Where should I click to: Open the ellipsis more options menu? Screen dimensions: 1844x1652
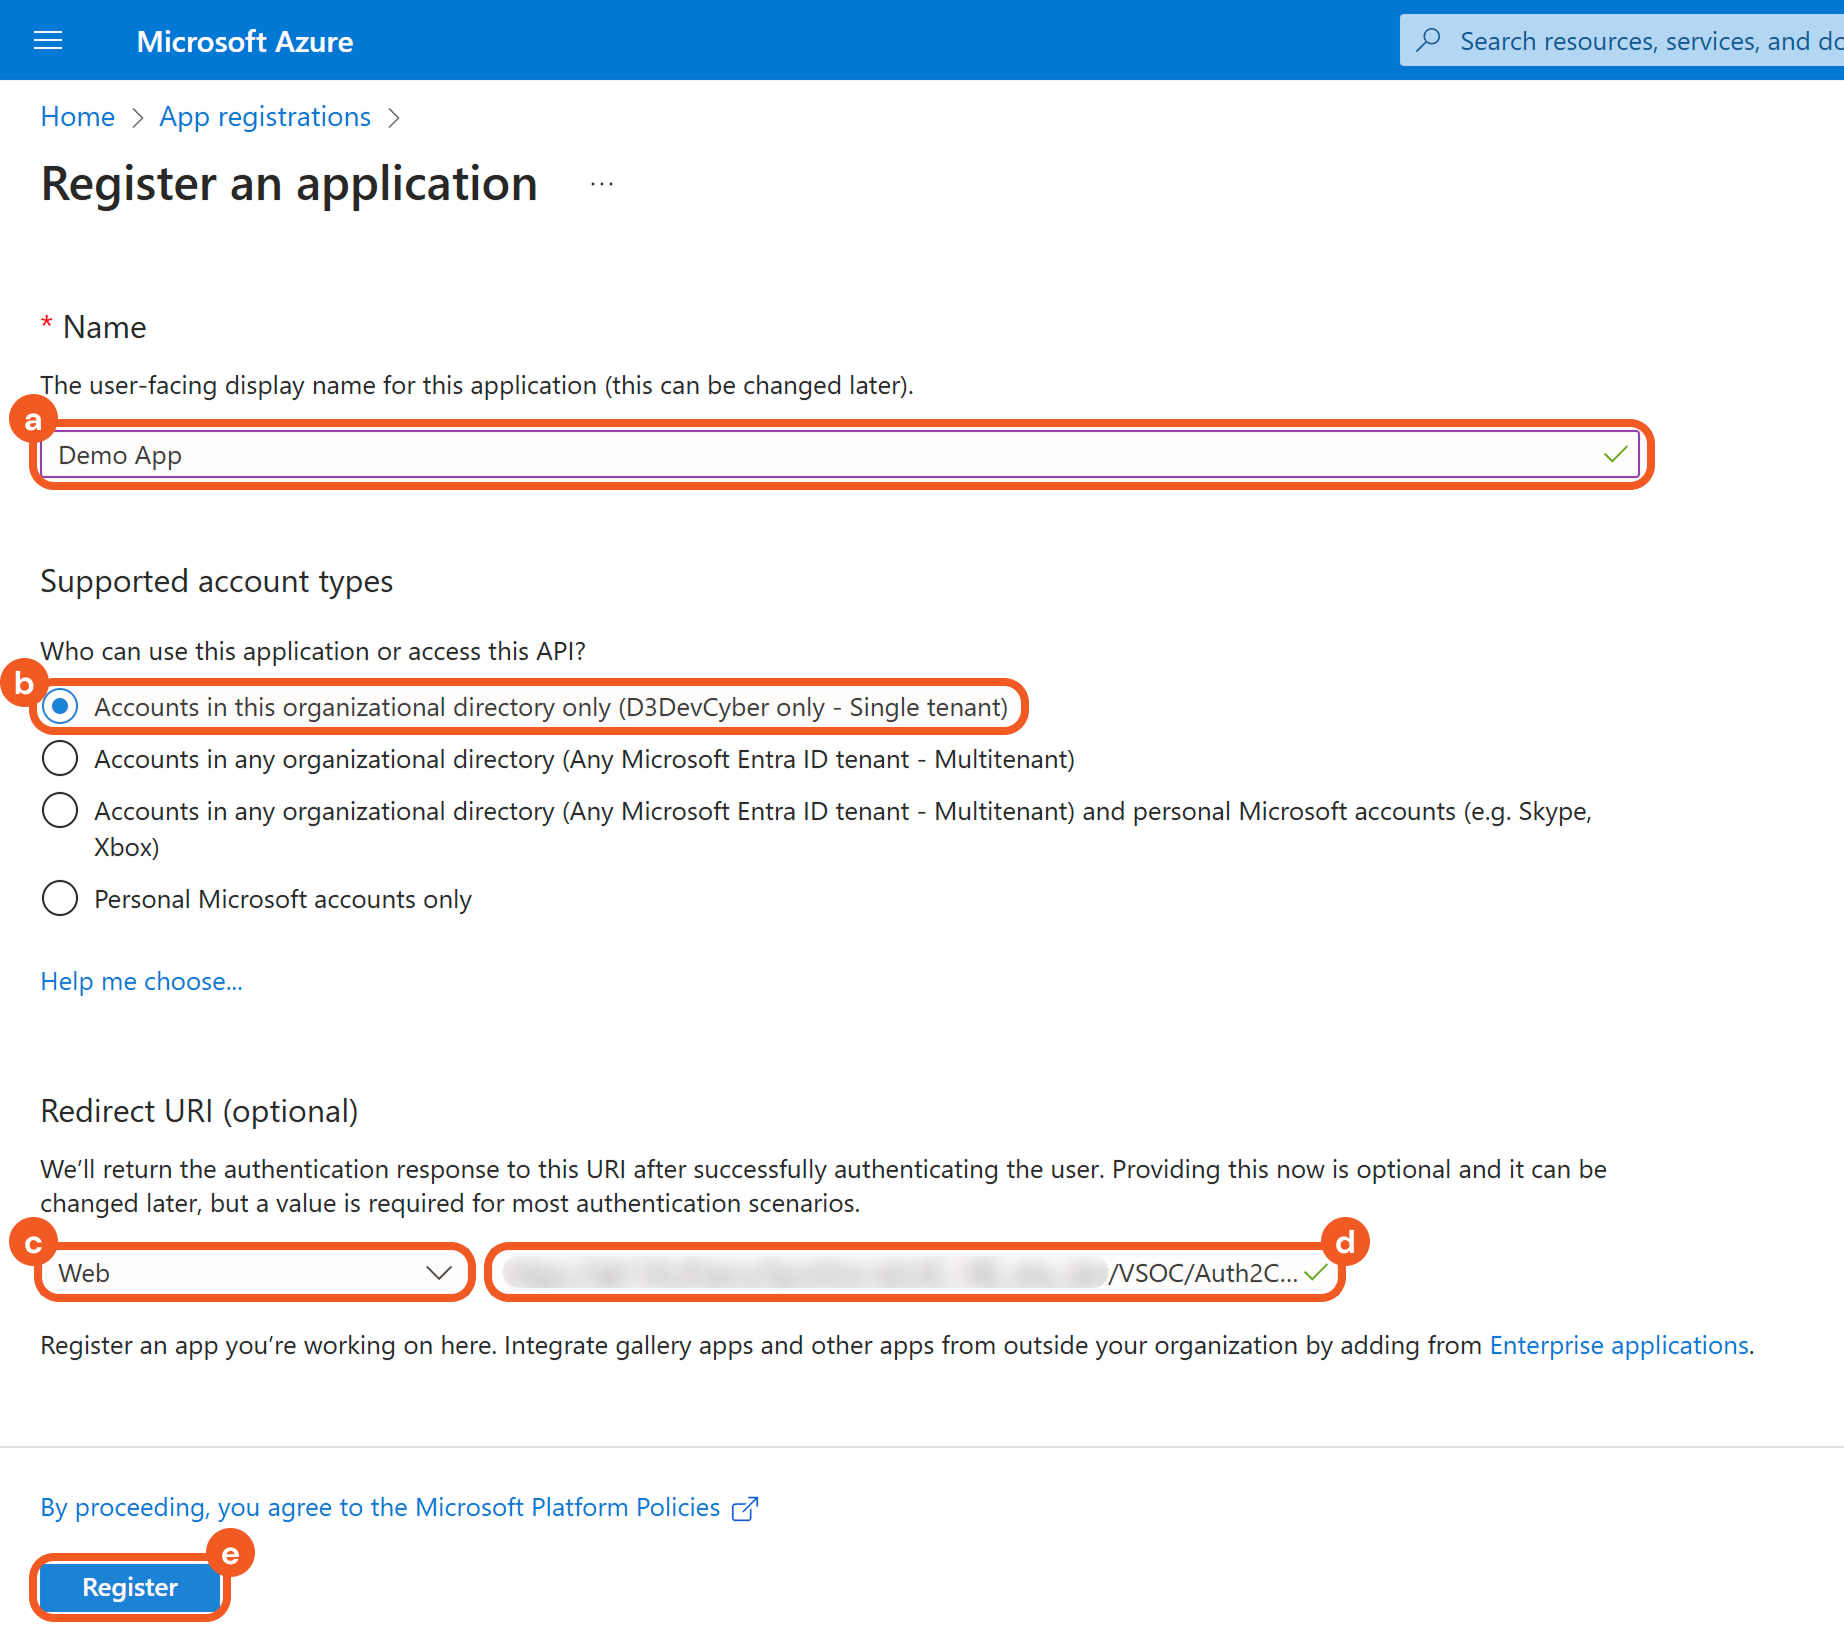(602, 184)
